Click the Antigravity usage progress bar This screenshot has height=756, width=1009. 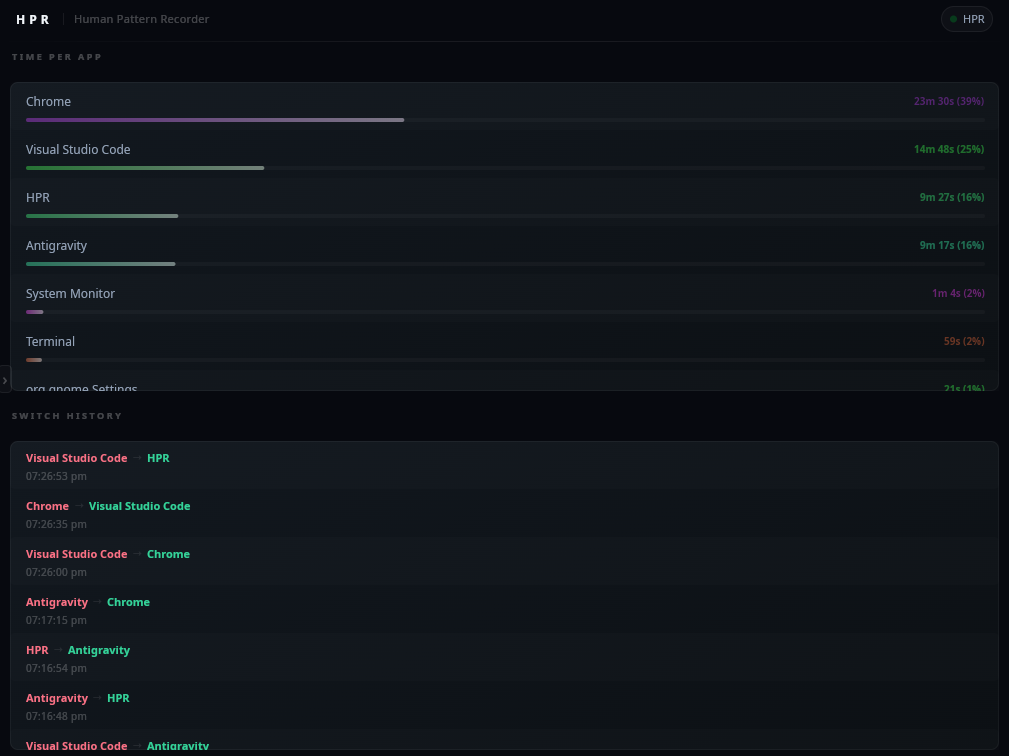pos(100,264)
